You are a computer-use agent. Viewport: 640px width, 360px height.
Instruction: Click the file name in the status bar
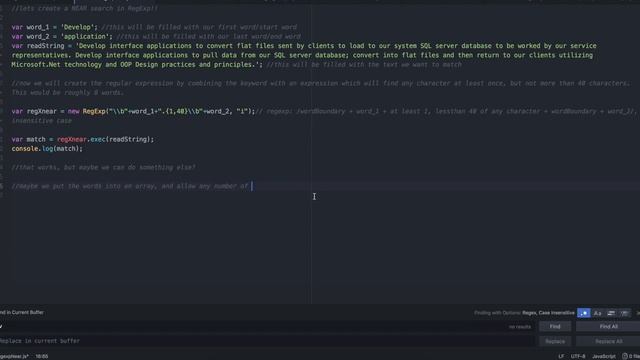14,356
